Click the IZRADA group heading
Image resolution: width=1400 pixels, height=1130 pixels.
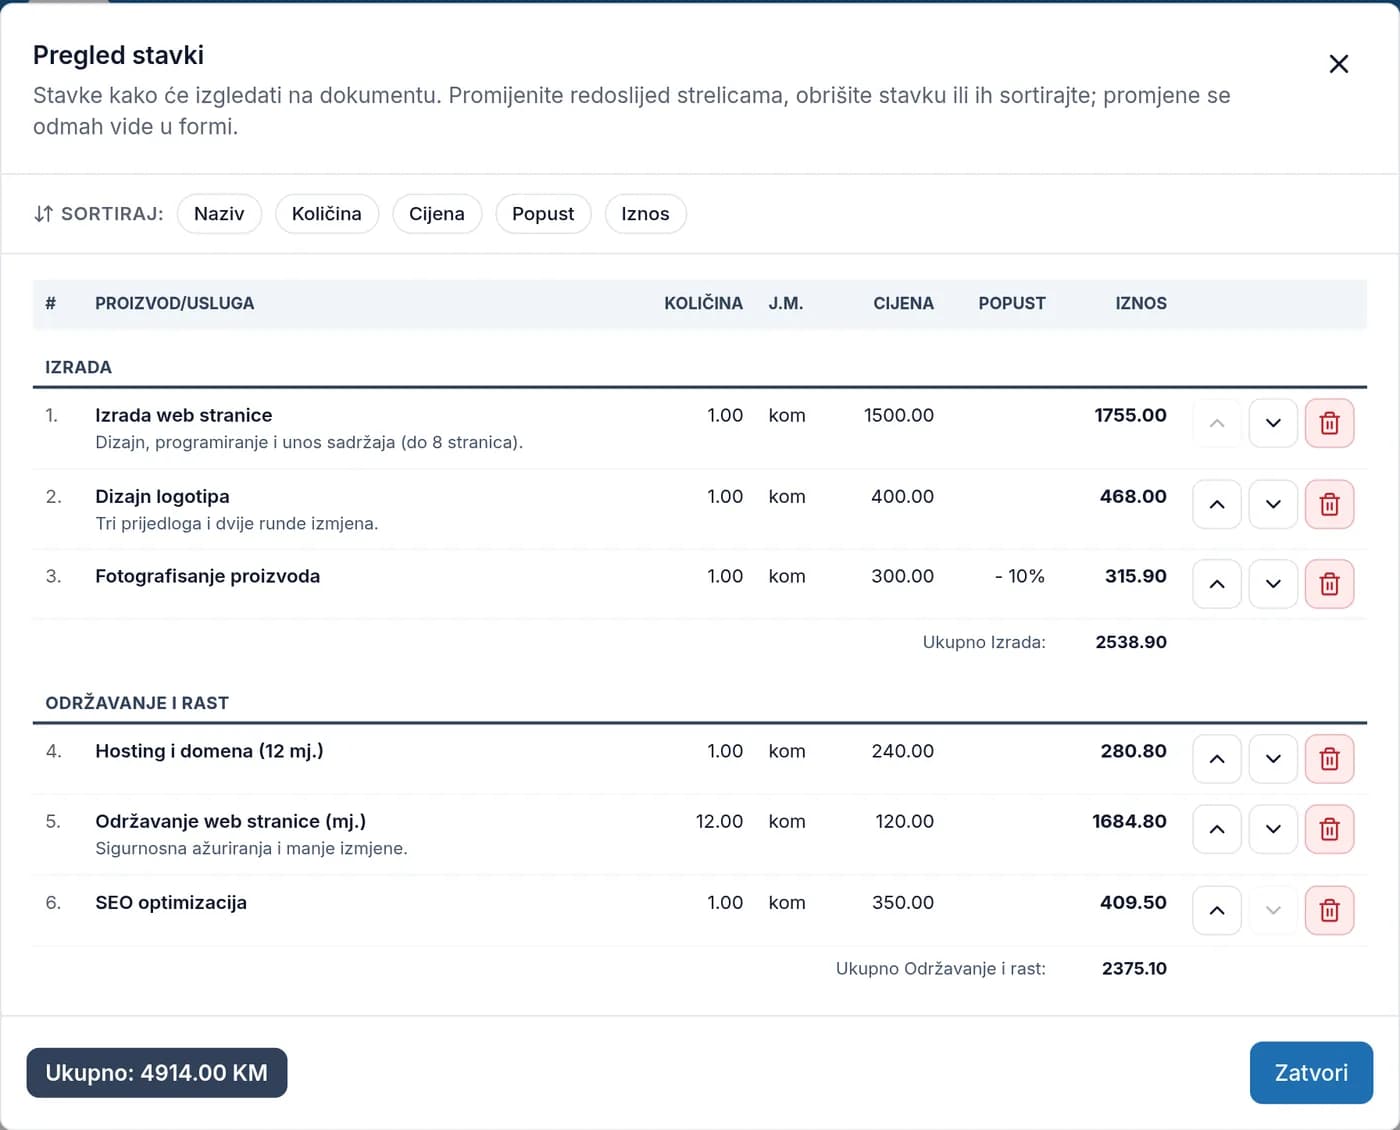coord(78,367)
